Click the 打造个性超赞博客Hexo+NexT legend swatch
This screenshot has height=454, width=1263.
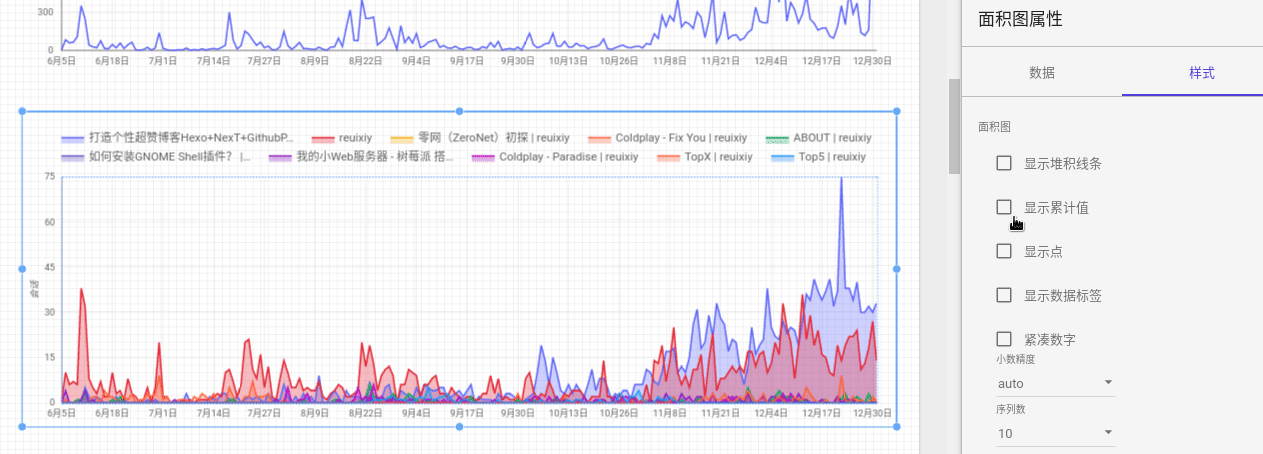coord(72,138)
